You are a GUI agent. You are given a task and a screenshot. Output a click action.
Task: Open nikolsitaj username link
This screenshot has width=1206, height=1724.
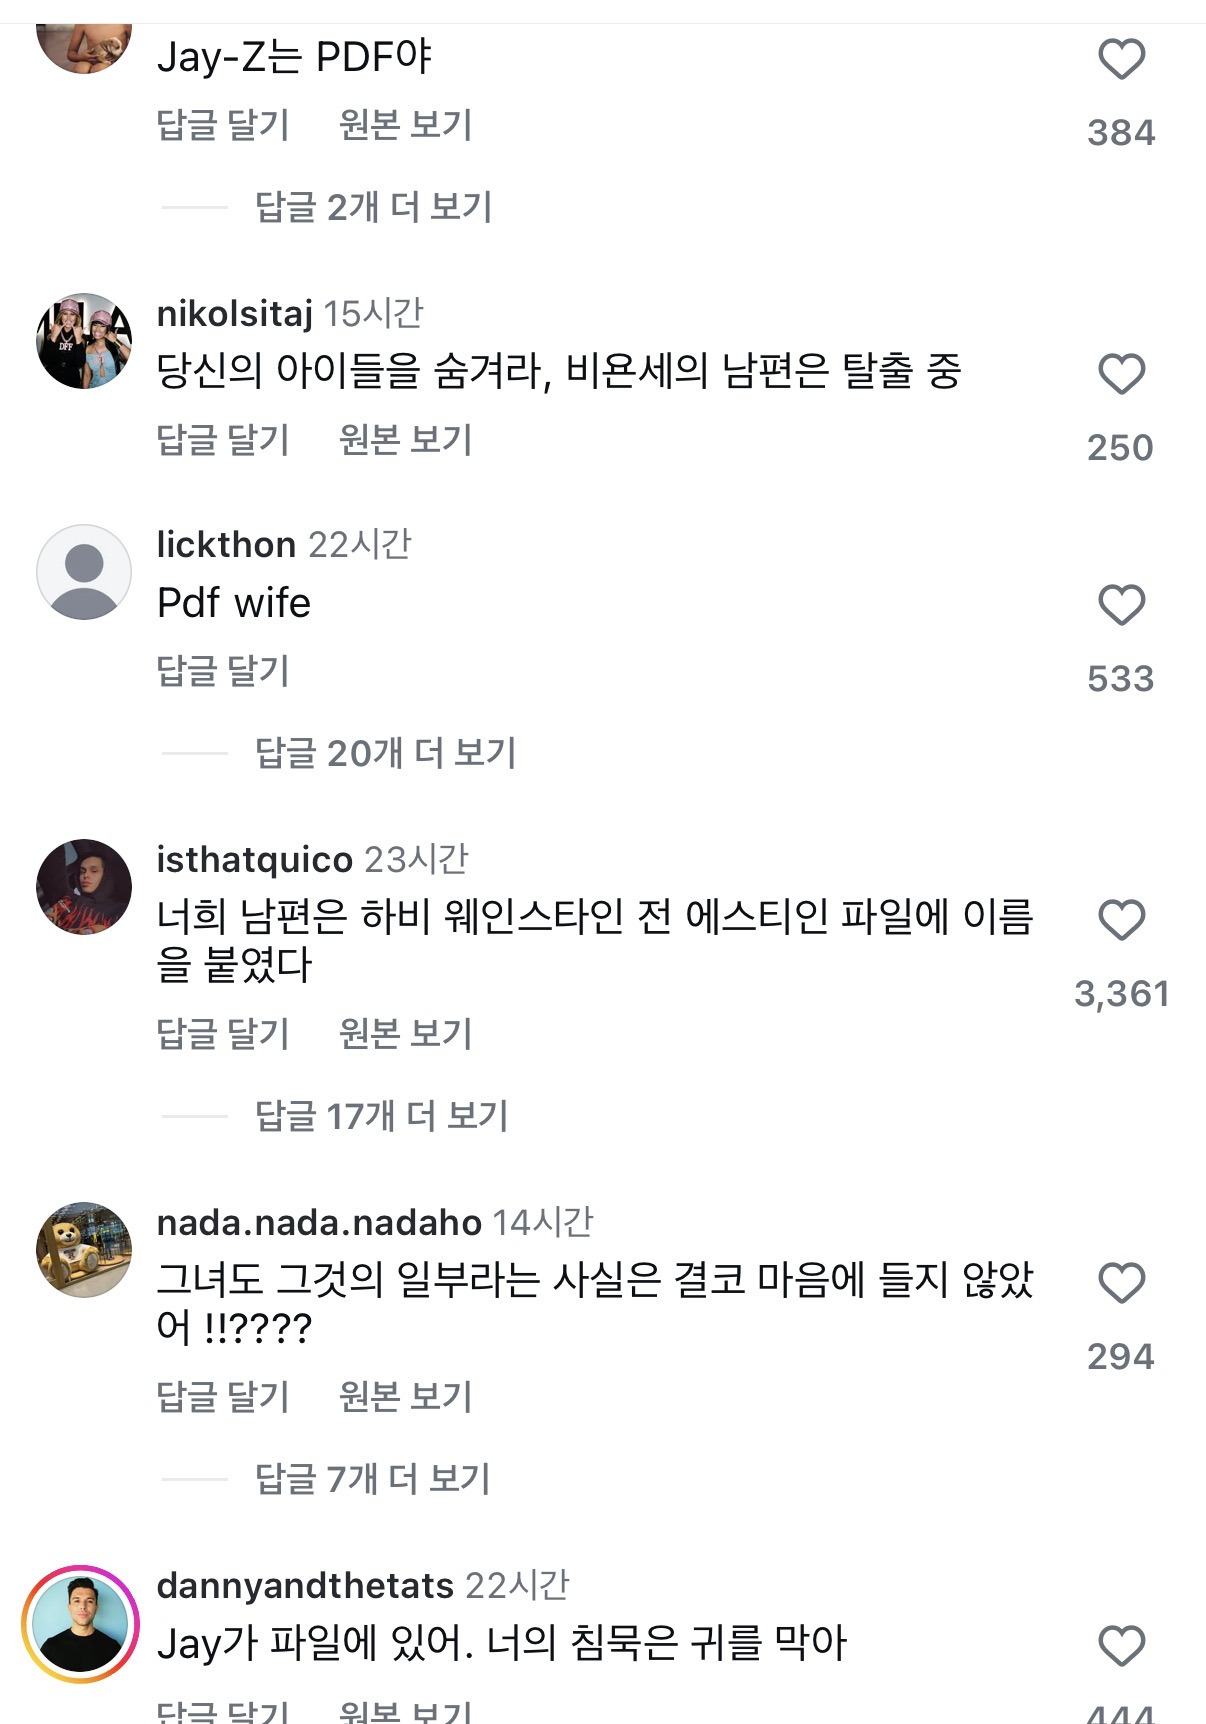tap(235, 314)
